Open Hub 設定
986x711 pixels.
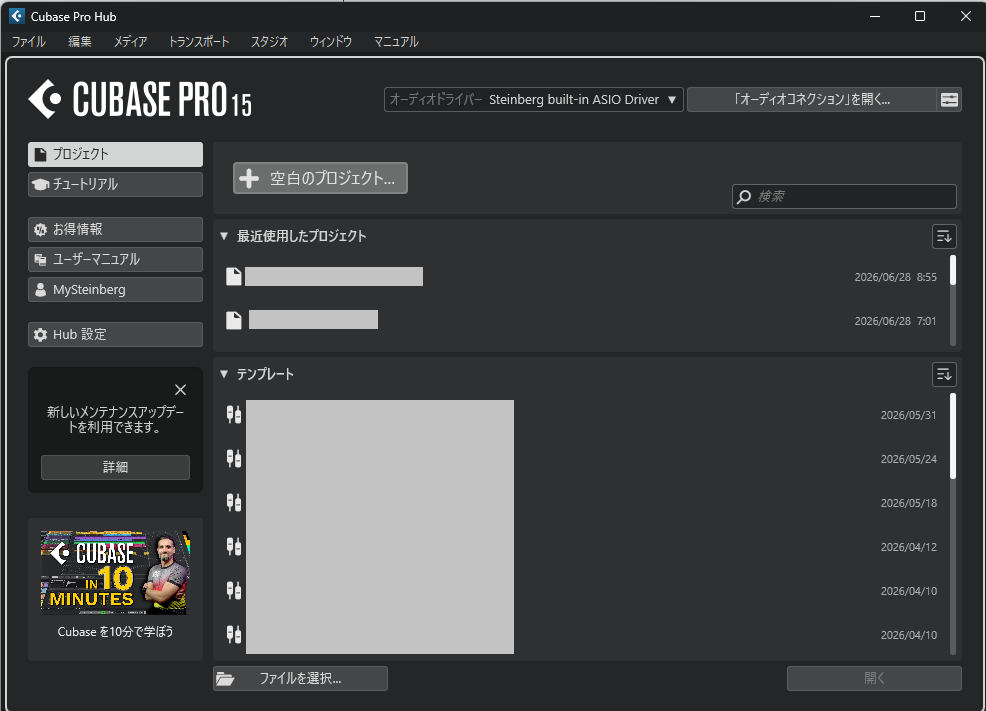point(115,334)
